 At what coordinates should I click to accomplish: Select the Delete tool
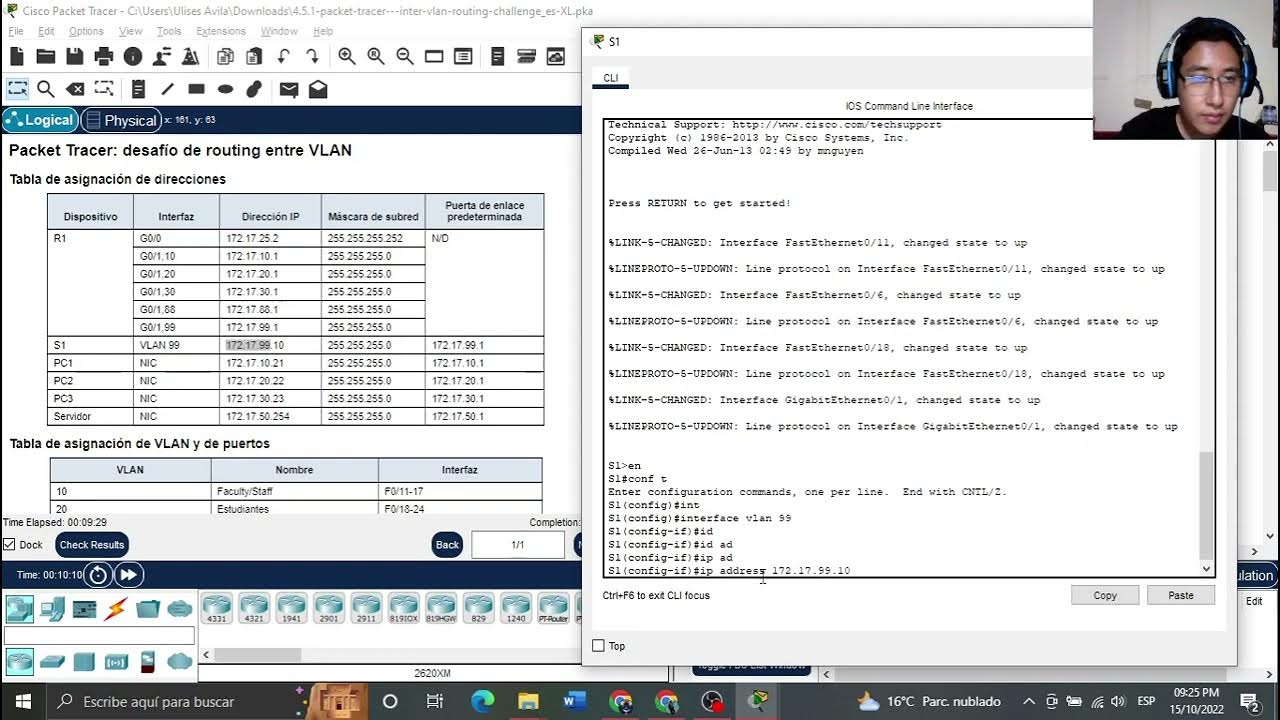click(75, 89)
